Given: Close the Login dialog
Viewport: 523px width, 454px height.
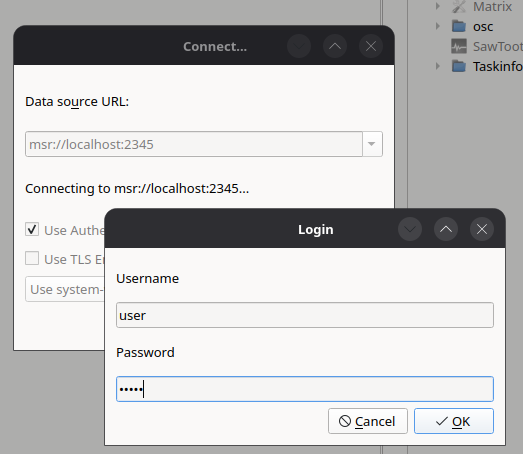Looking at the screenshot, I should (482, 229).
